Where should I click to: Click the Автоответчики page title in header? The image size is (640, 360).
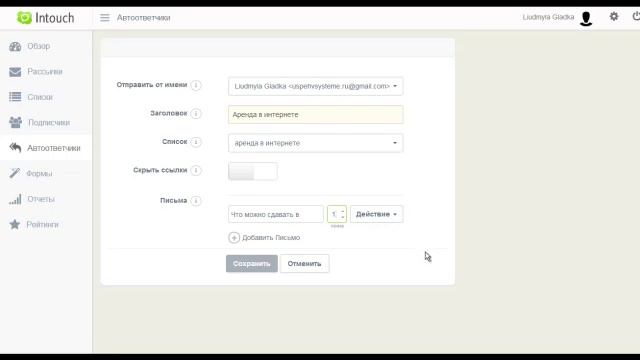click(144, 18)
